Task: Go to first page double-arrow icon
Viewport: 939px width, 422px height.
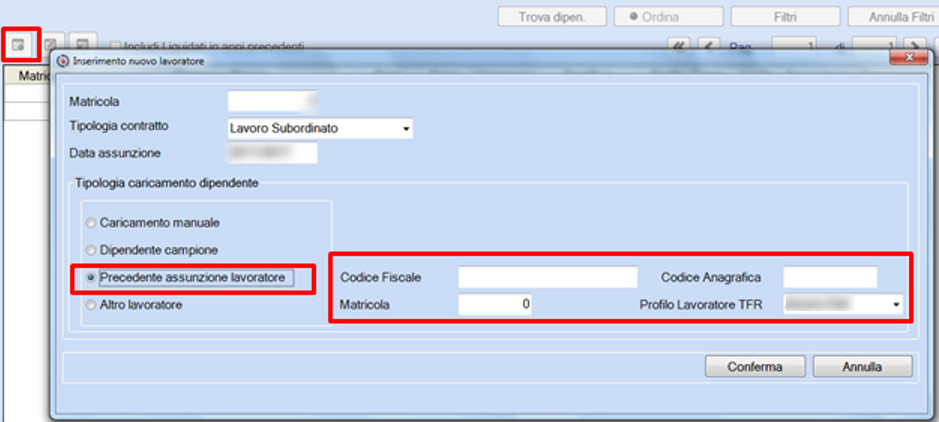Action: tap(680, 46)
